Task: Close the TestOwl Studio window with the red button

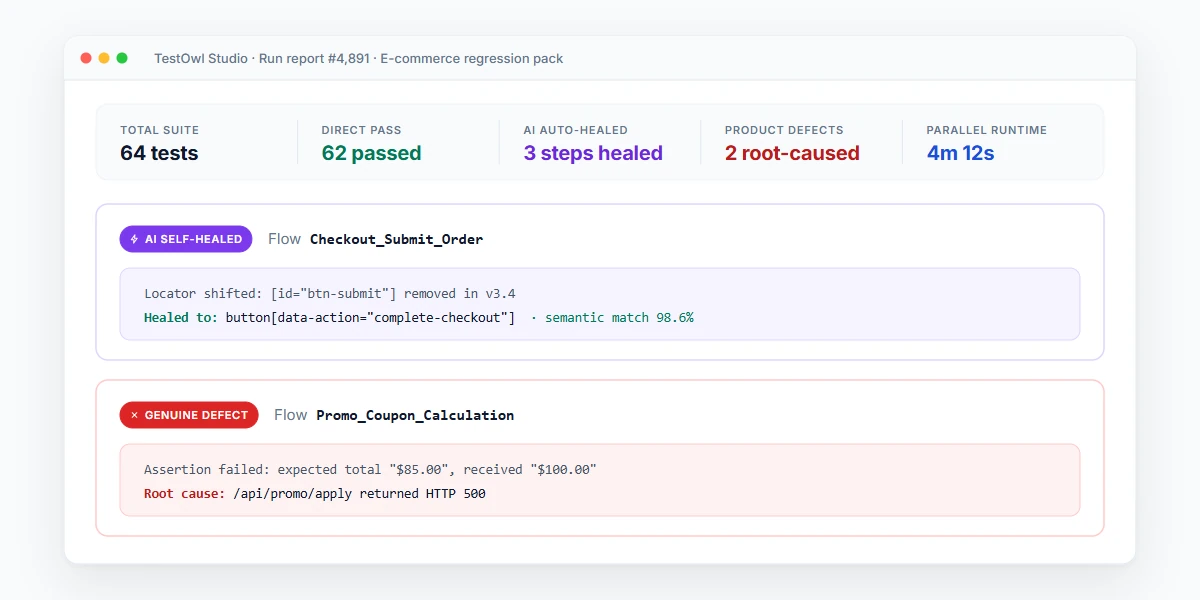Action: 86,58
